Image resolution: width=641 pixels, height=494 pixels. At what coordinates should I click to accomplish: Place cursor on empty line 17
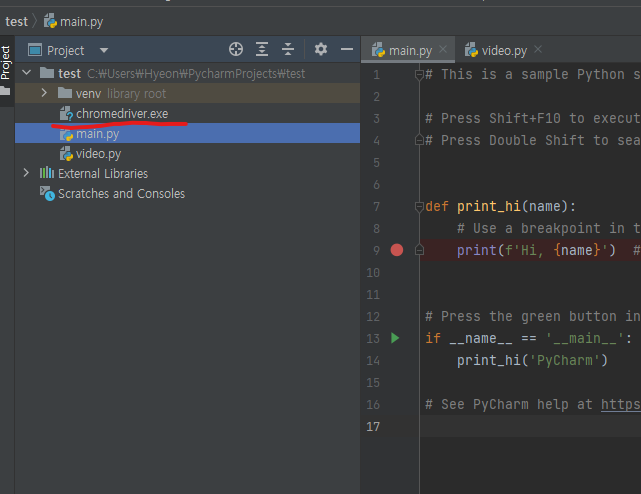point(530,426)
